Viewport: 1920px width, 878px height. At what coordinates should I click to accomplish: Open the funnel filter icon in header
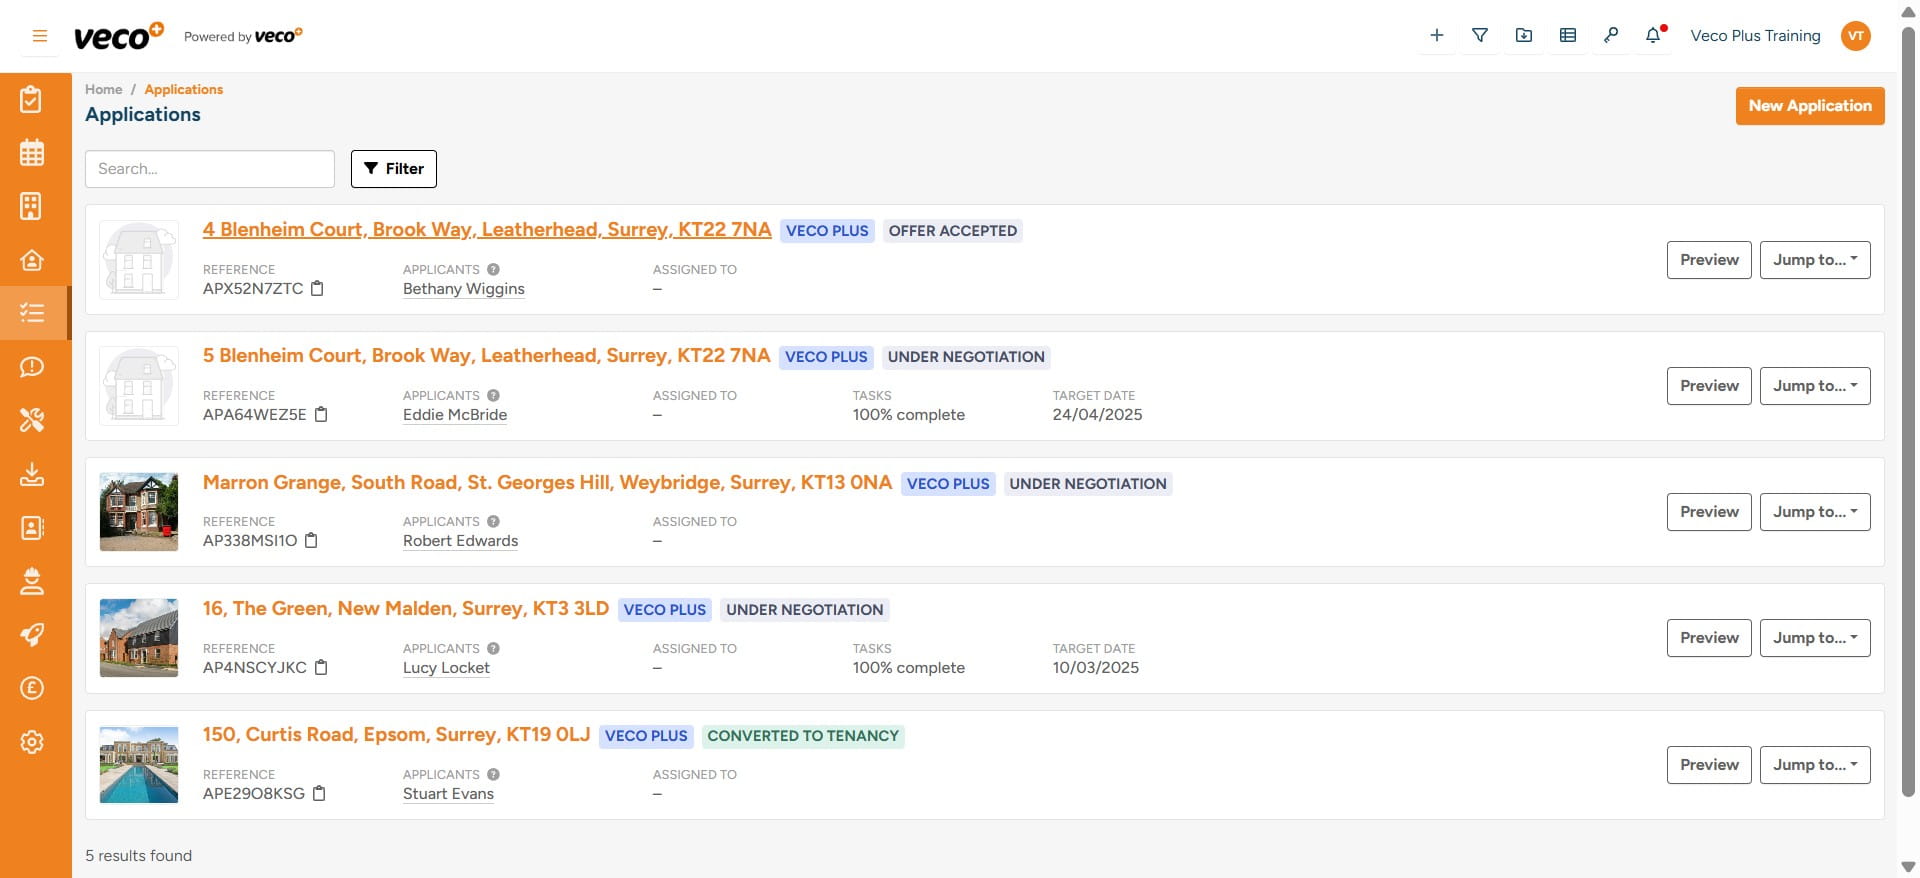click(x=1480, y=35)
